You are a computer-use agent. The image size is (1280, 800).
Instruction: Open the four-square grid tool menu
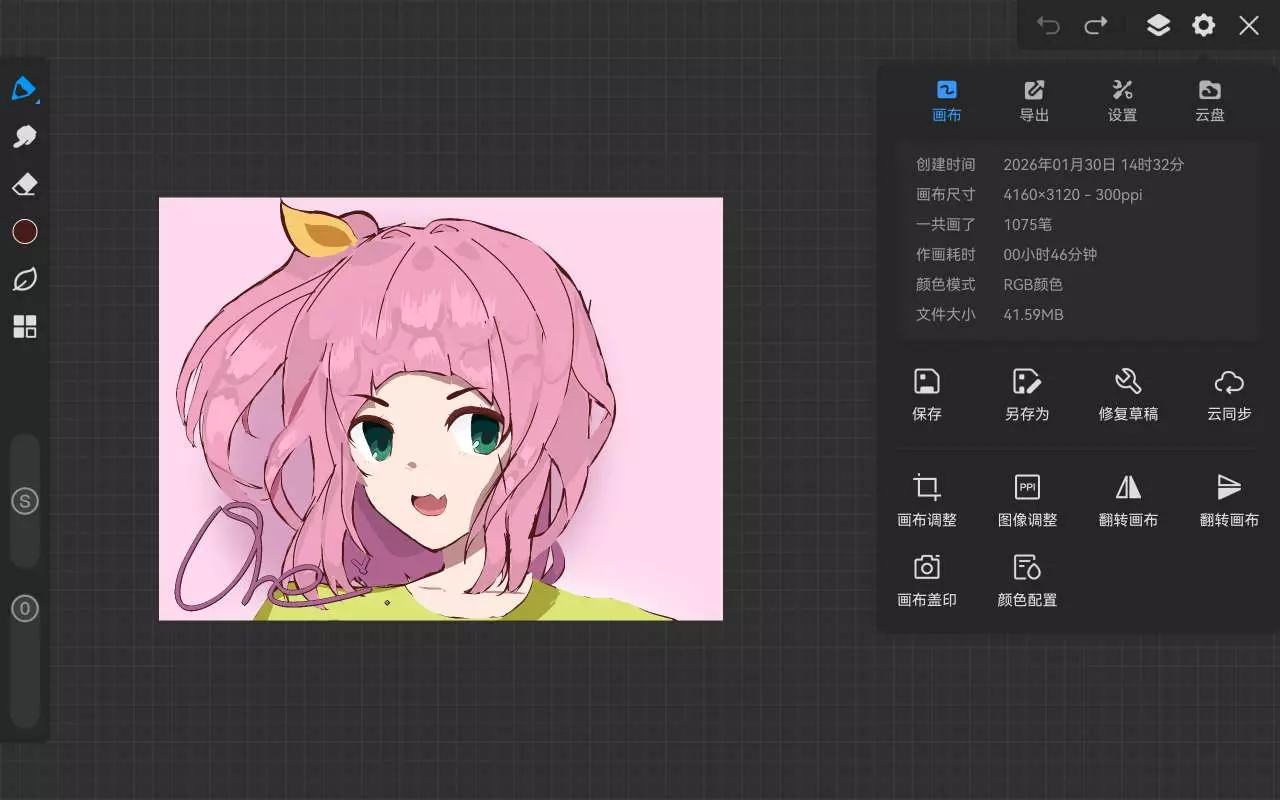25,327
